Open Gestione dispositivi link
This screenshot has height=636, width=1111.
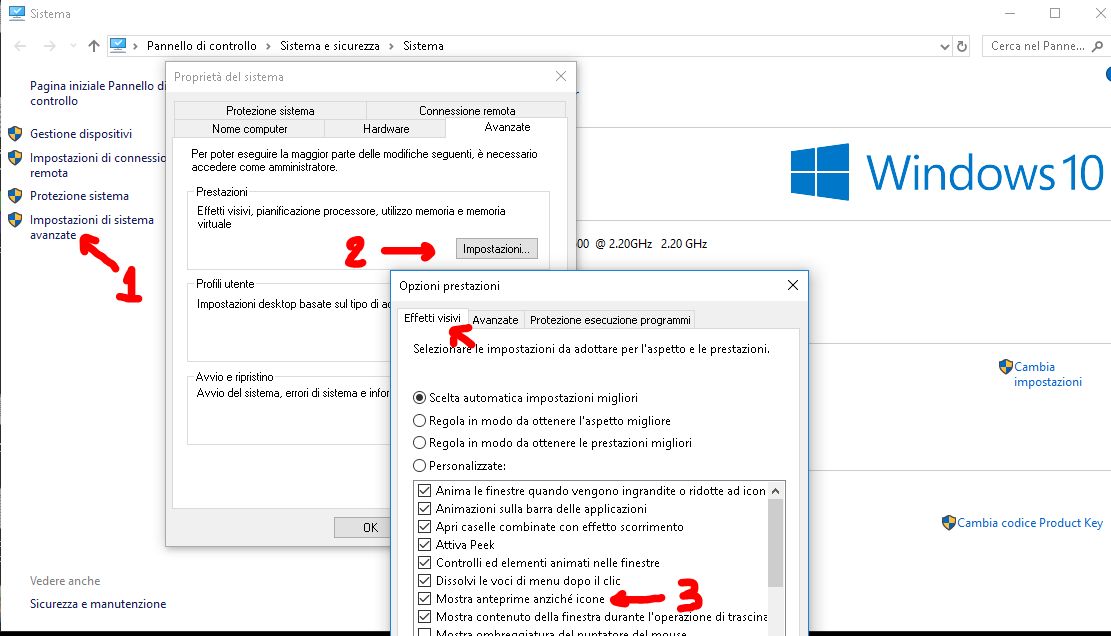click(81, 134)
